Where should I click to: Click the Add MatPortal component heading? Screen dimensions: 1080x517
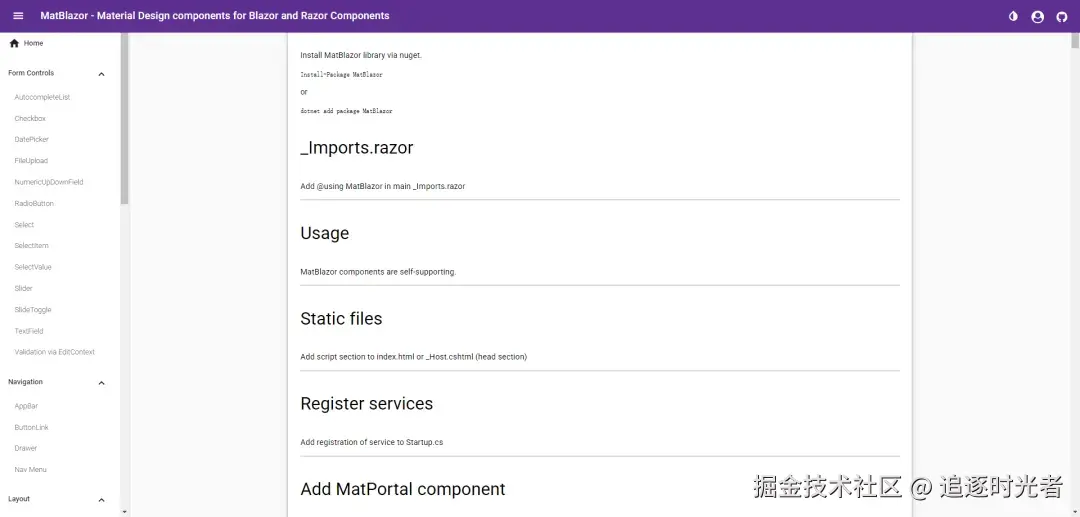(x=403, y=489)
